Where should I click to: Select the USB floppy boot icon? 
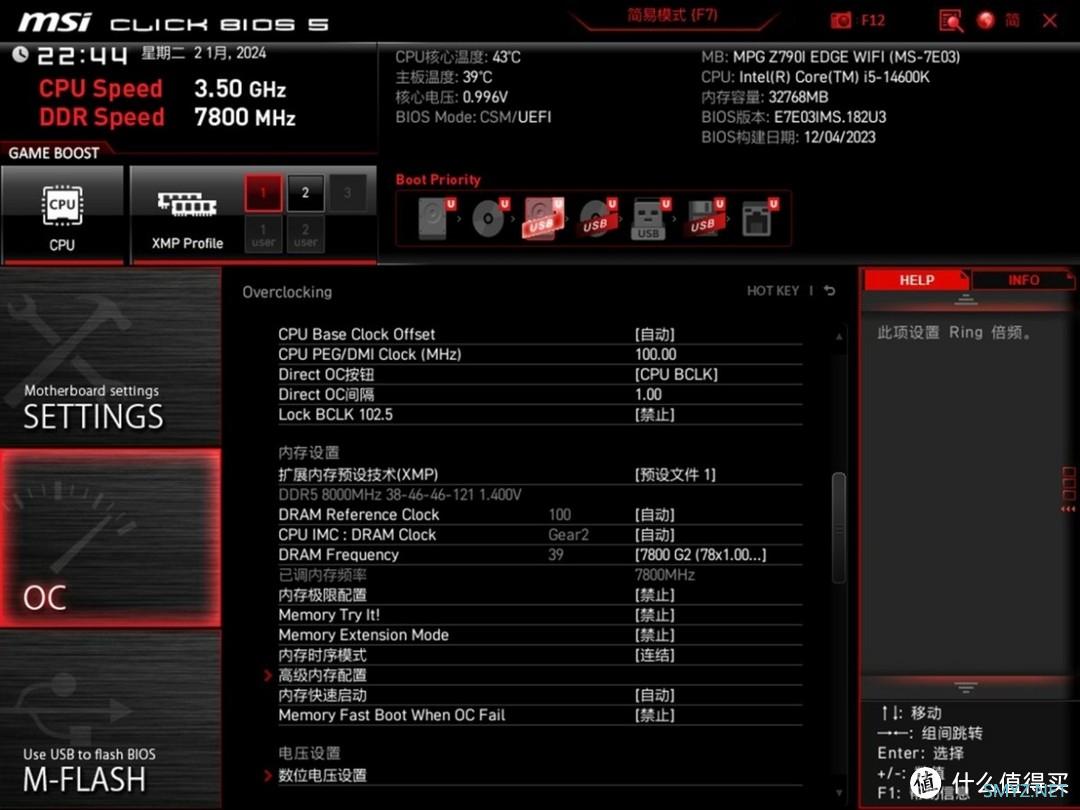coord(705,218)
